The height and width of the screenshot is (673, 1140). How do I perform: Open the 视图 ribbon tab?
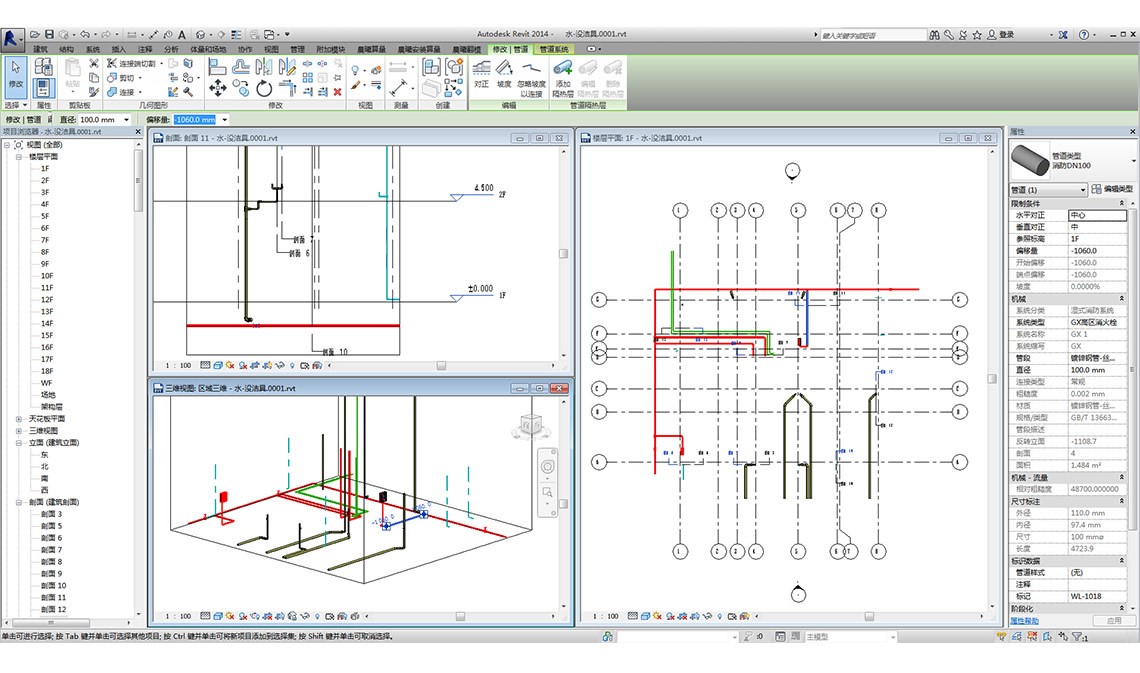tap(271, 49)
